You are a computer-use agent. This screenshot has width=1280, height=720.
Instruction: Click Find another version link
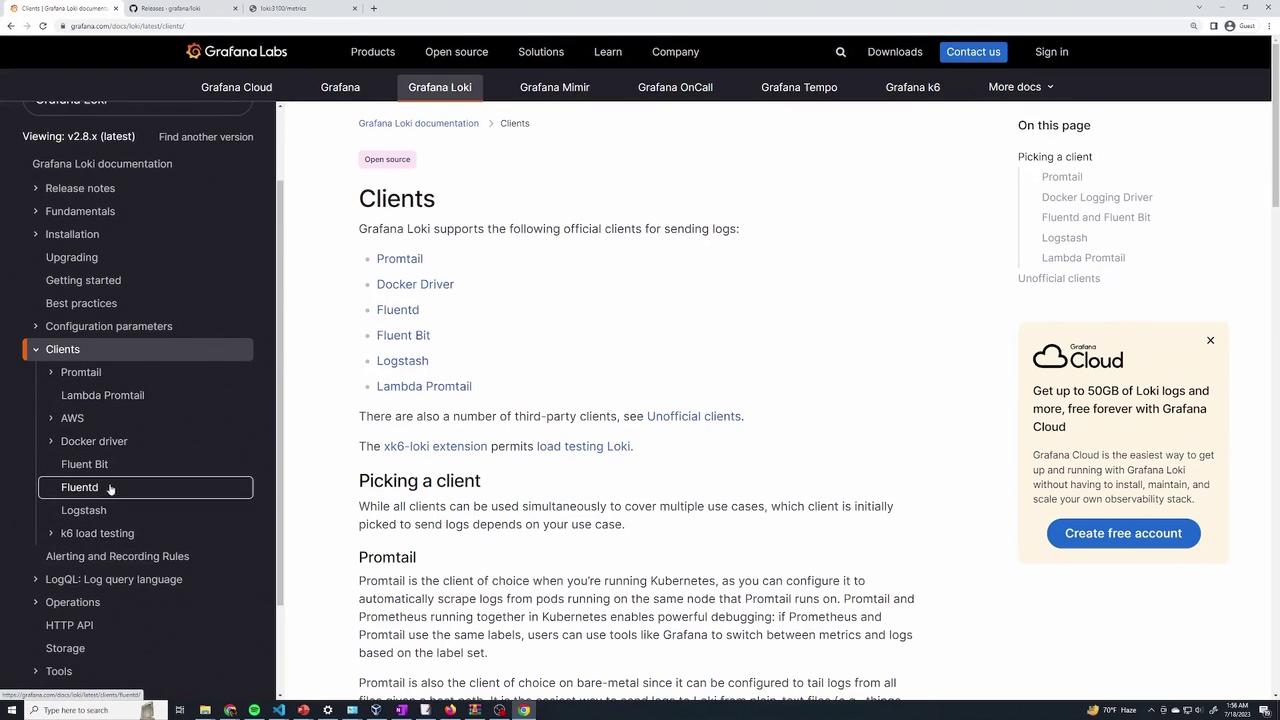[206, 137]
